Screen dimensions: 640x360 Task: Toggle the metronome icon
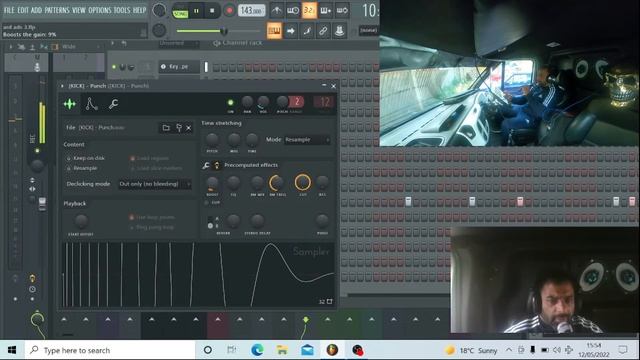click(x=277, y=11)
